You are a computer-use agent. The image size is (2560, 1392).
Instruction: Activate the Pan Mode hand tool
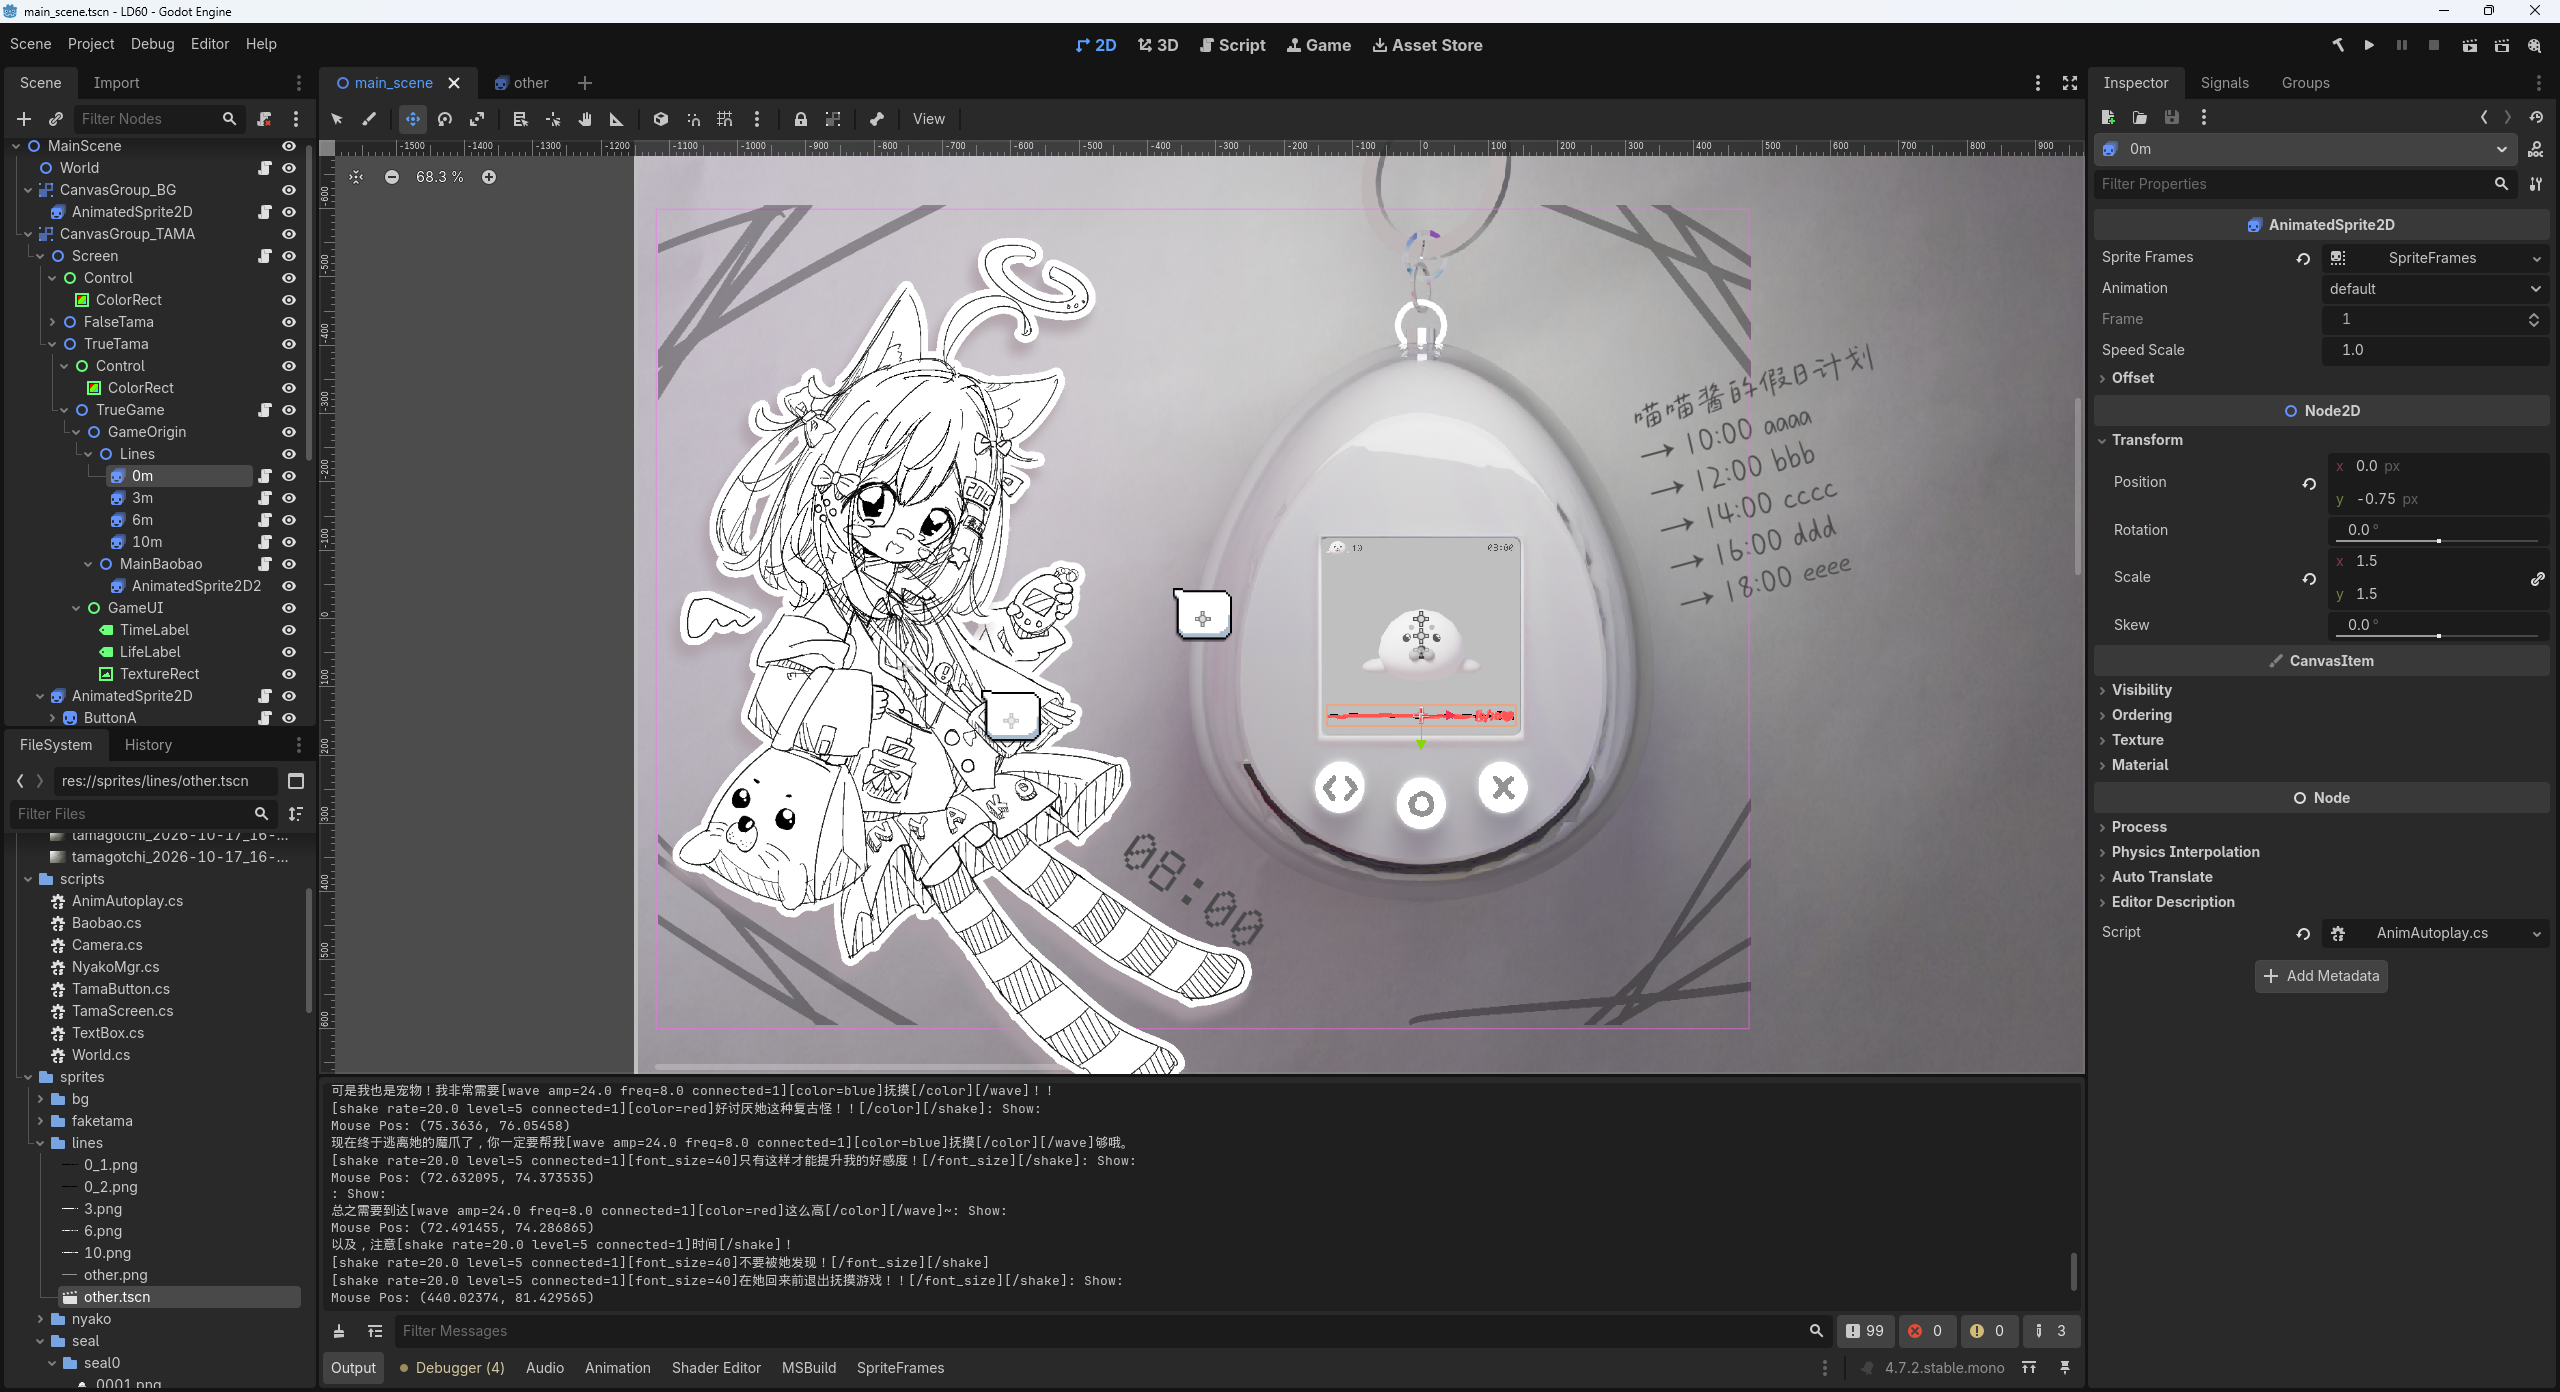[x=585, y=119]
